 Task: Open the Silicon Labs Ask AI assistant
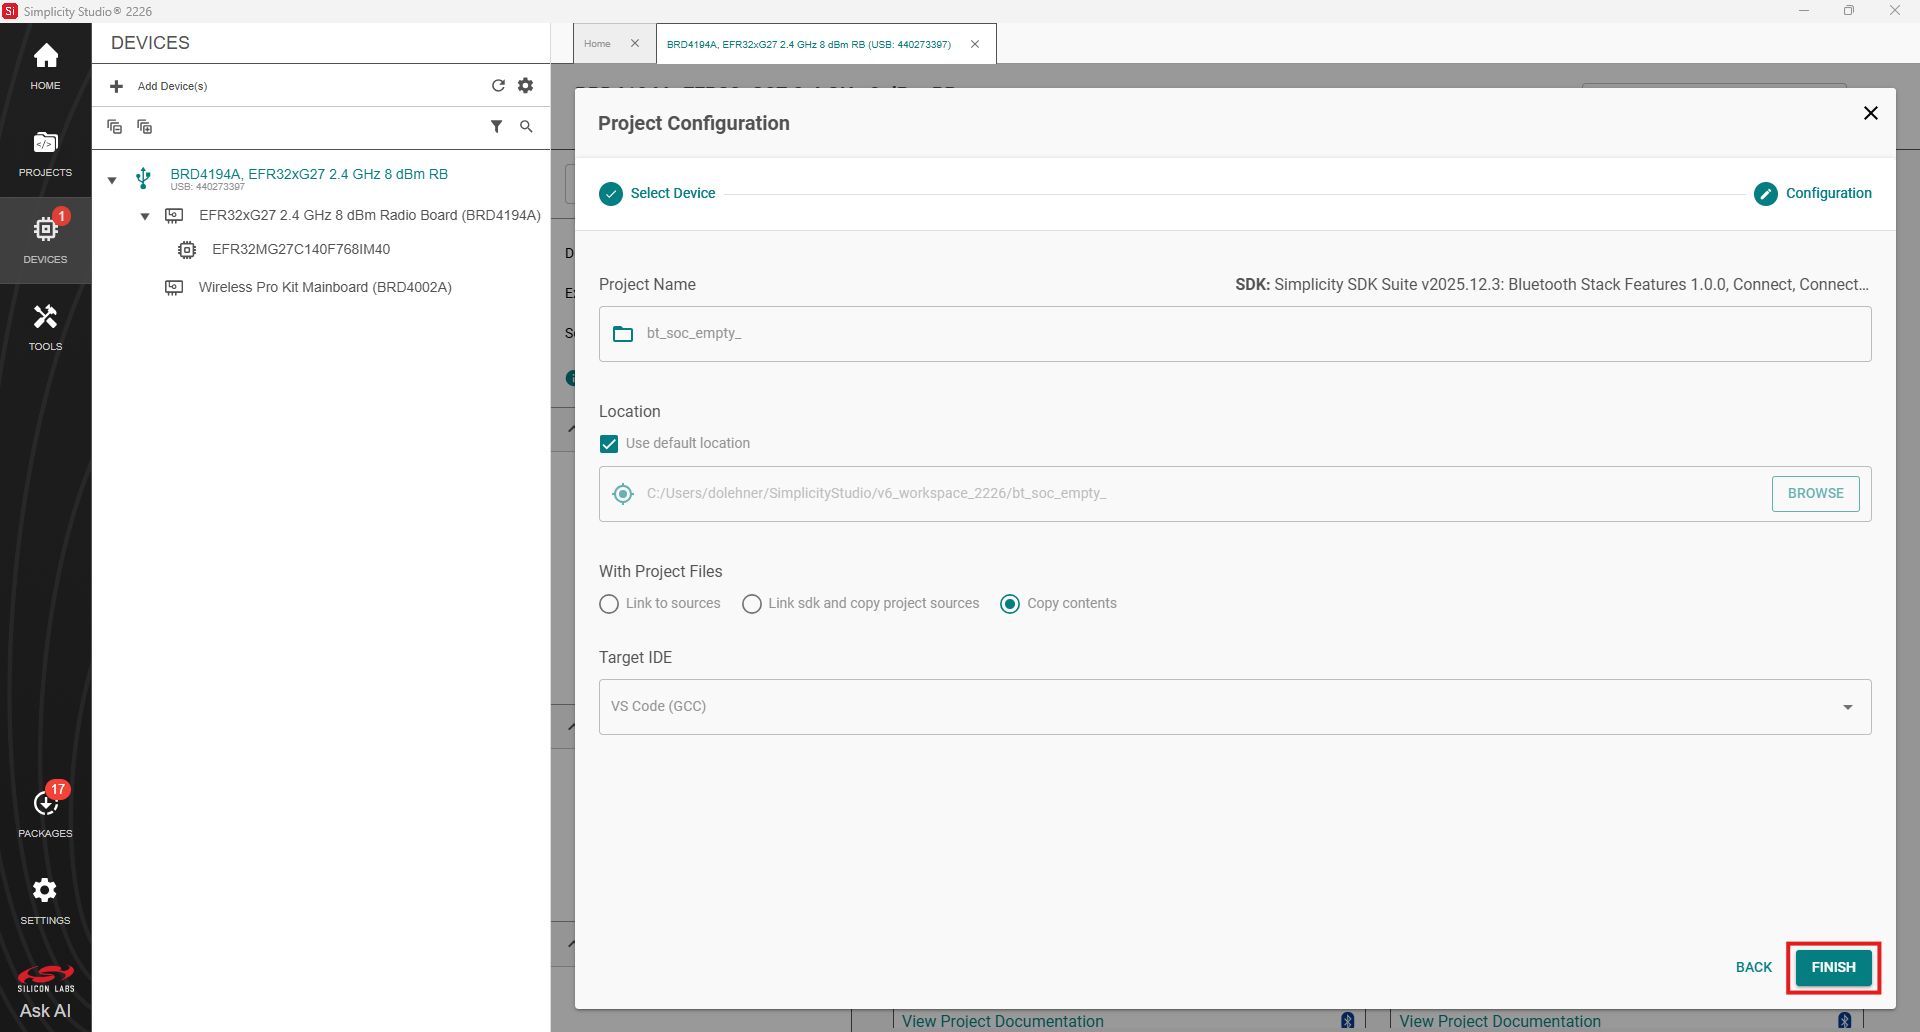click(45, 992)
